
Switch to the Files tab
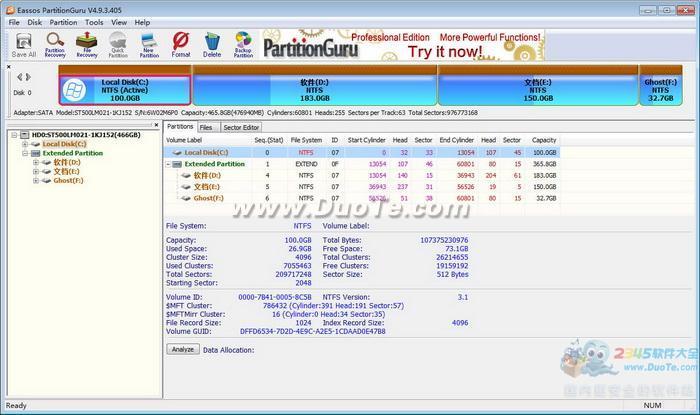208,128
